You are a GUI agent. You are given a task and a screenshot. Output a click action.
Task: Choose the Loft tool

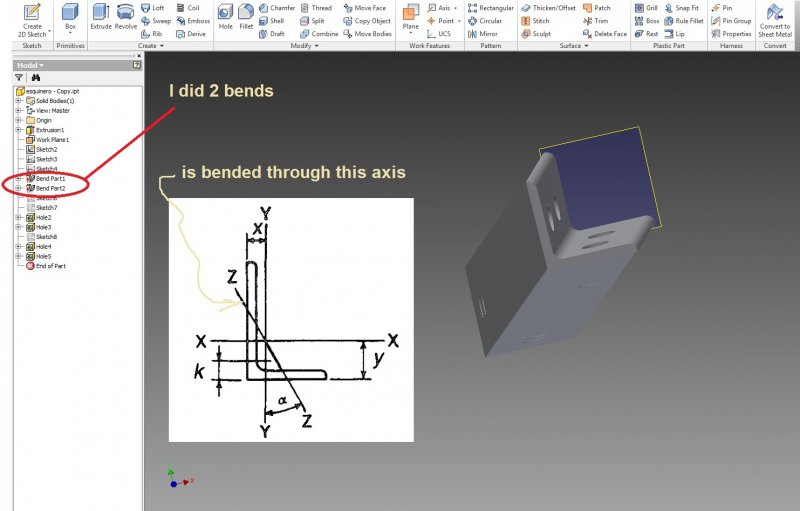tap(153, 8)
